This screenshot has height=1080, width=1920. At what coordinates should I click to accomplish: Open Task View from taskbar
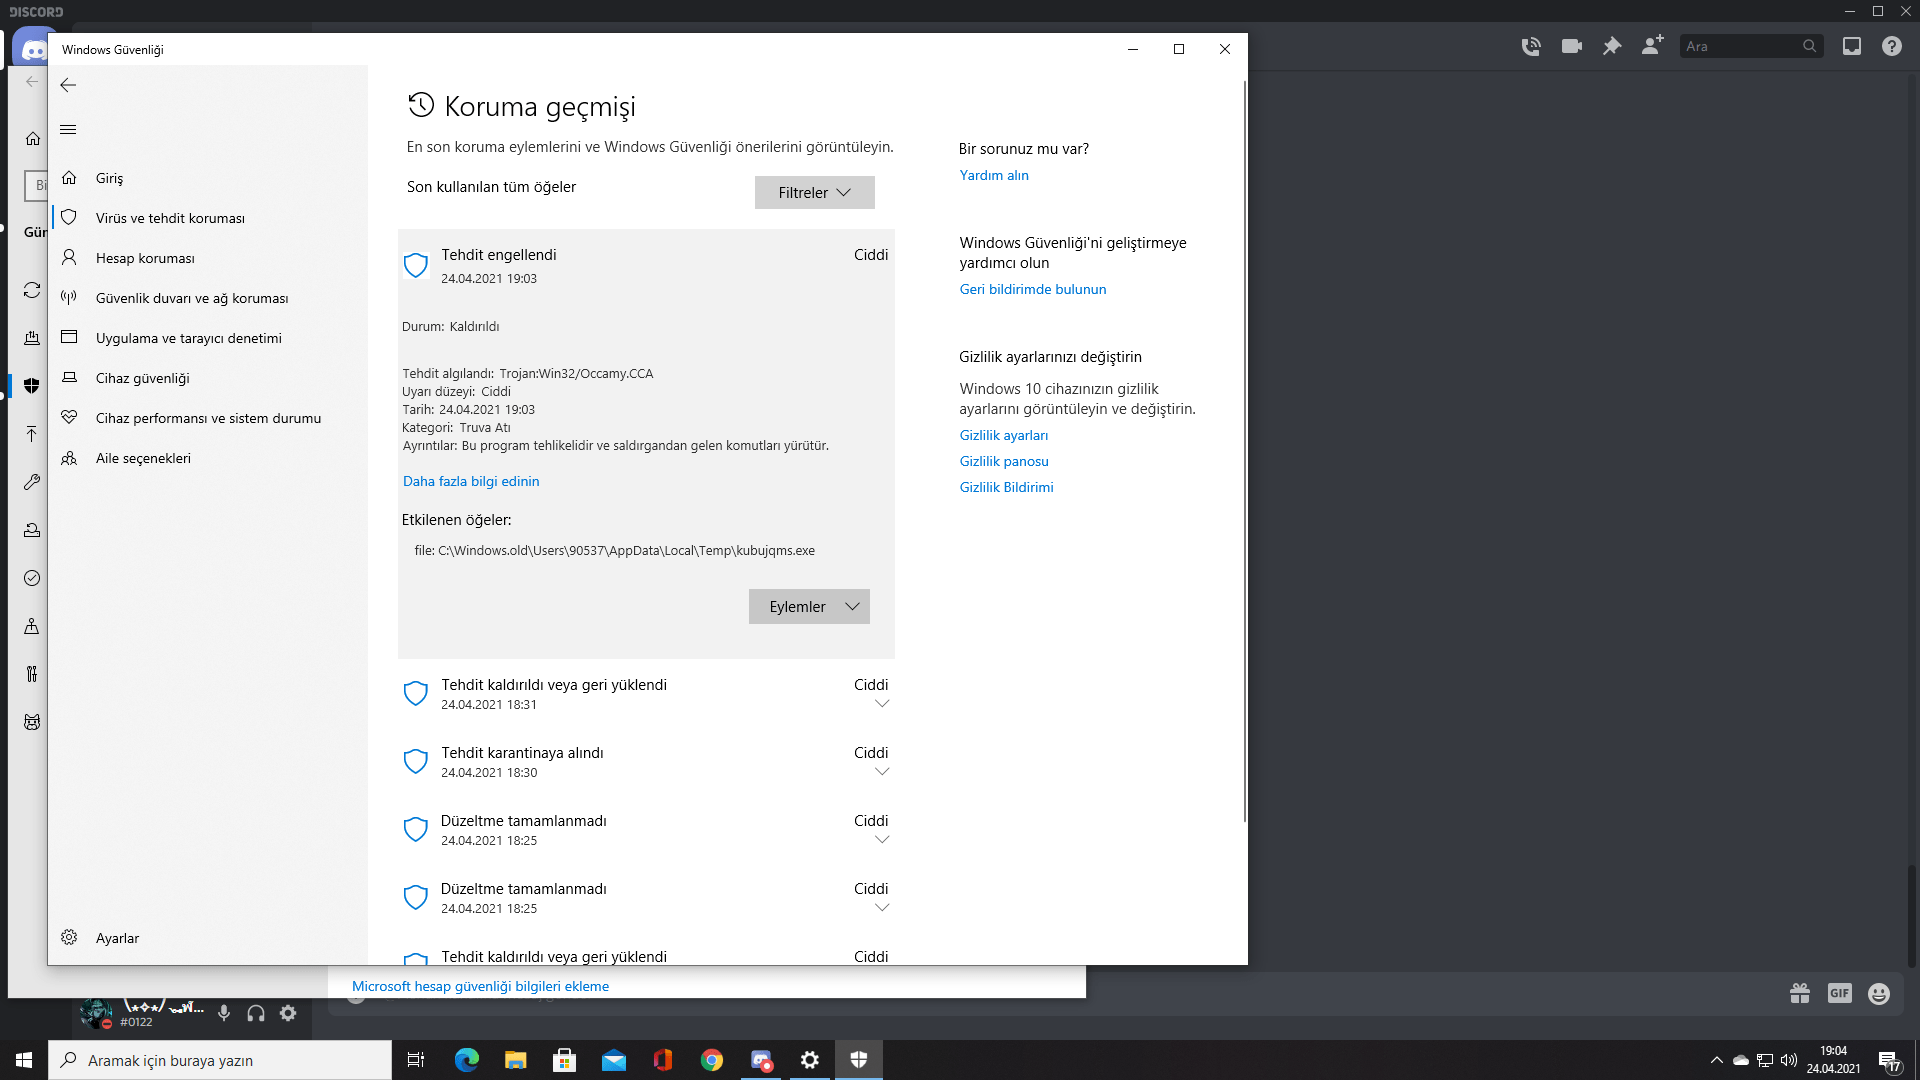point(416,1060)
